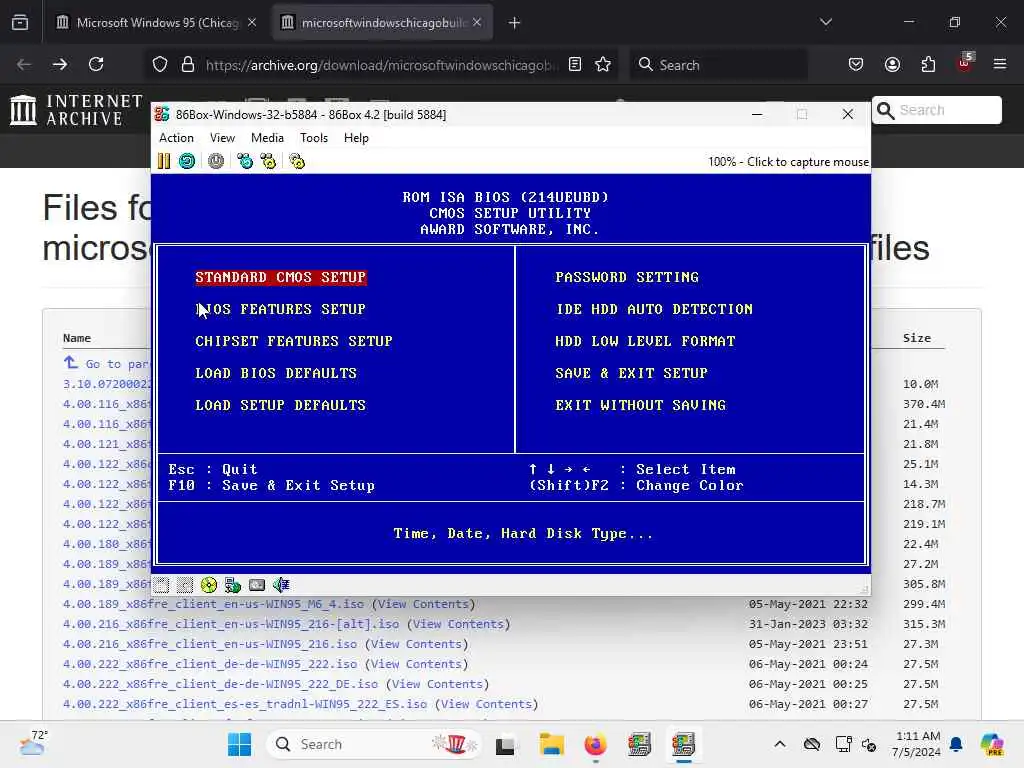Click the Windows taskbar Search box
The height and width of the screenshot is (768, 1024).
tap(374, 744)
